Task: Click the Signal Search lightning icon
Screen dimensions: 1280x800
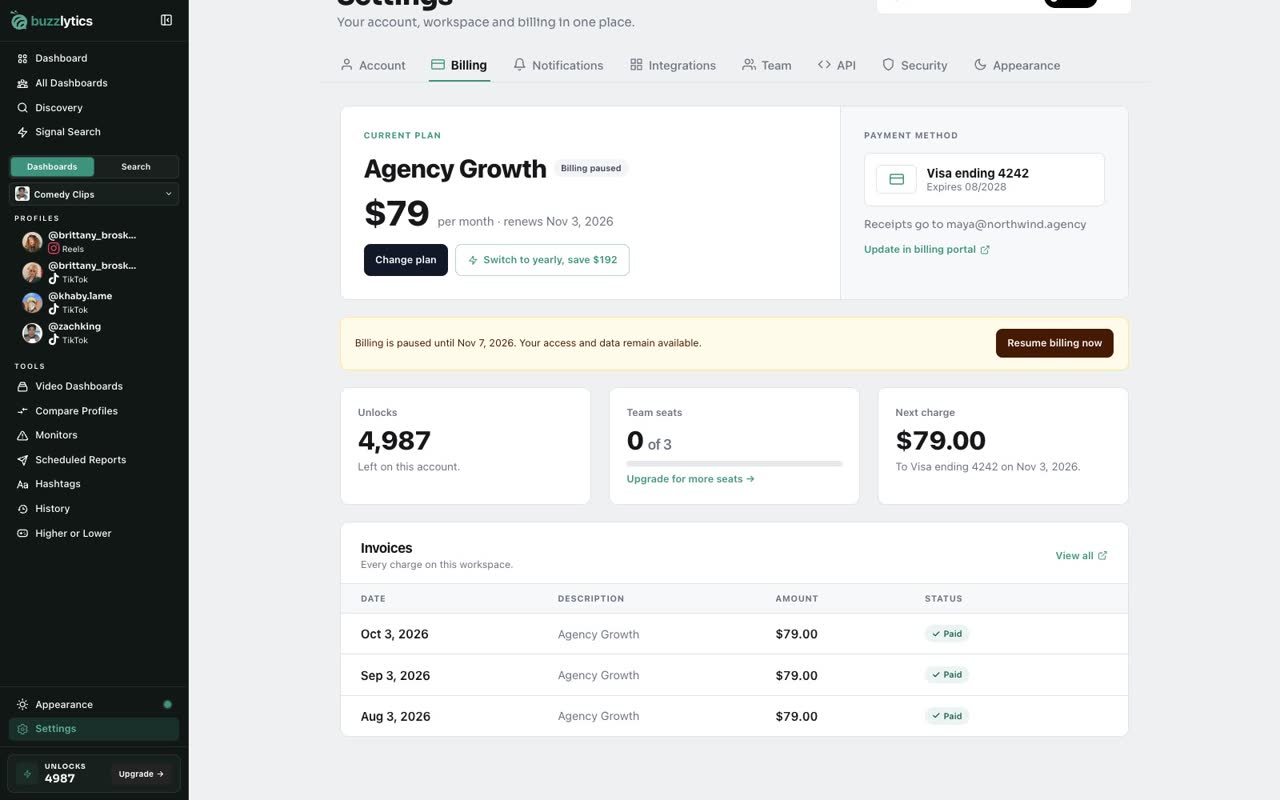Action: point(23,132)
